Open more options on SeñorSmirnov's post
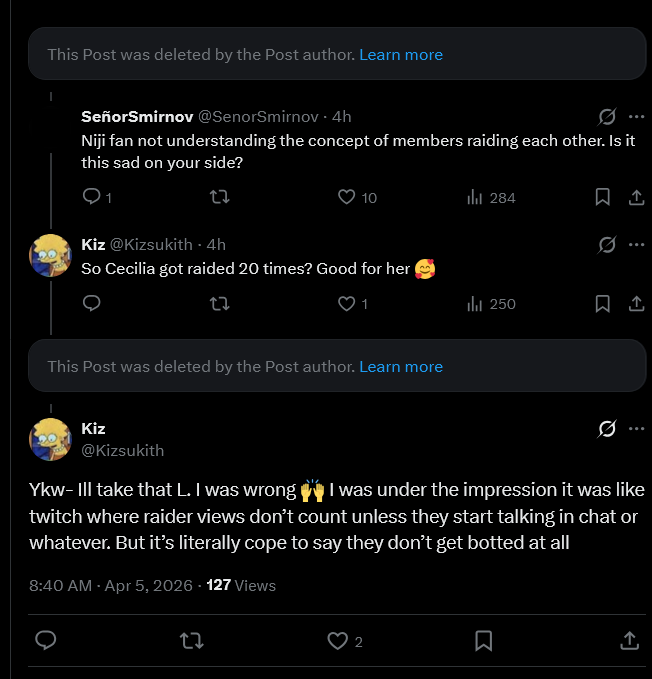 636,116
